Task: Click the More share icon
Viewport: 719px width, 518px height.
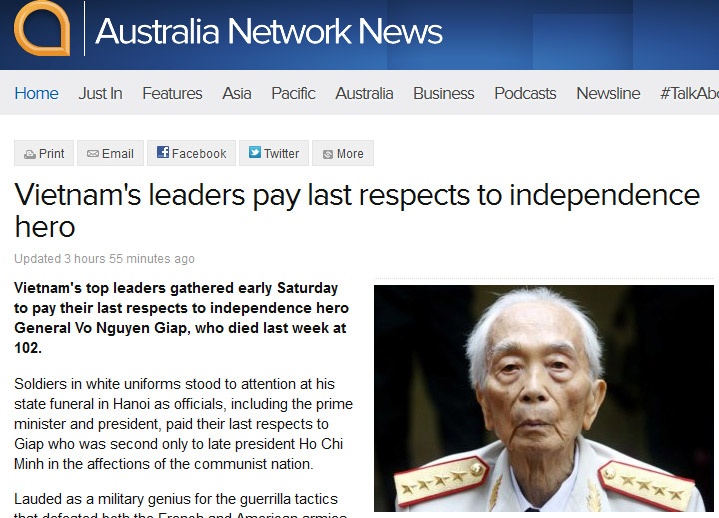Action: pos(328,154)
